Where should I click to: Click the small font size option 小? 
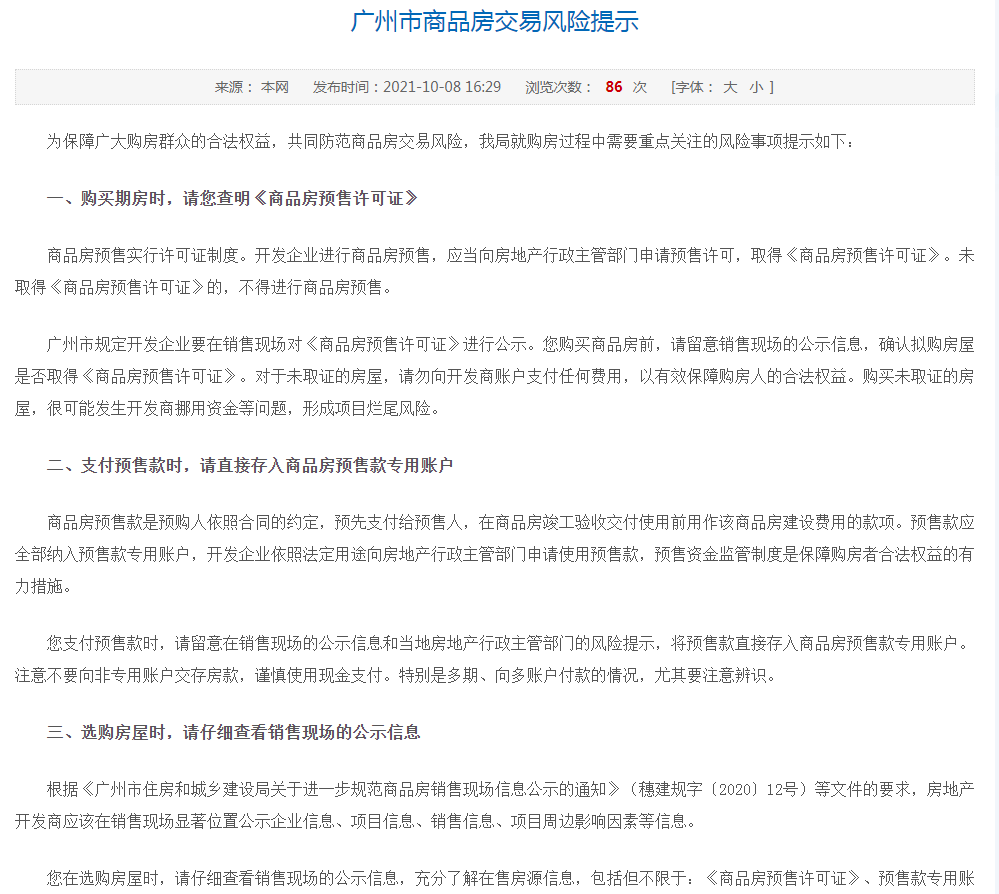point(756,87)
